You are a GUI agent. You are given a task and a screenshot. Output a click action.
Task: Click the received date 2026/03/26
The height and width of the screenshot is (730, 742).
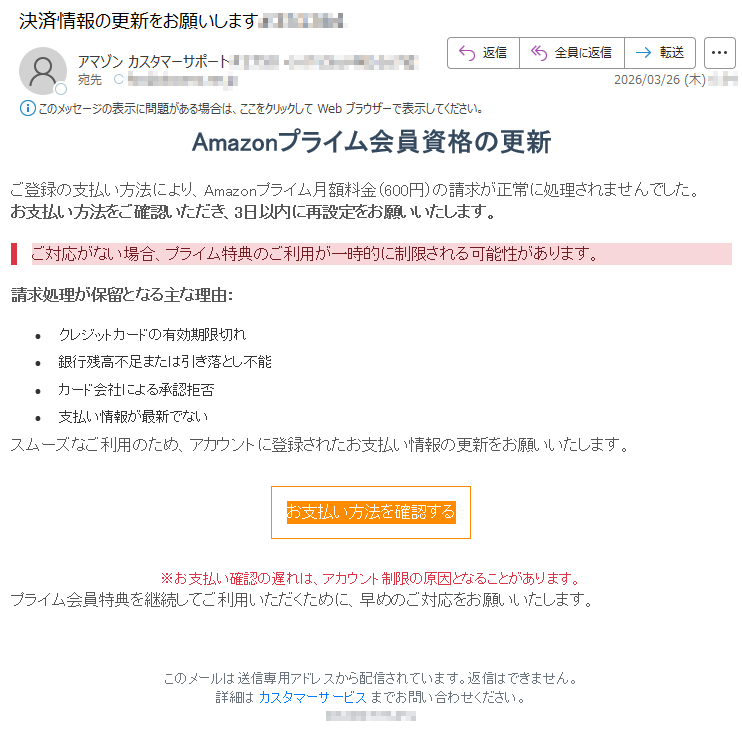point(660,79)
